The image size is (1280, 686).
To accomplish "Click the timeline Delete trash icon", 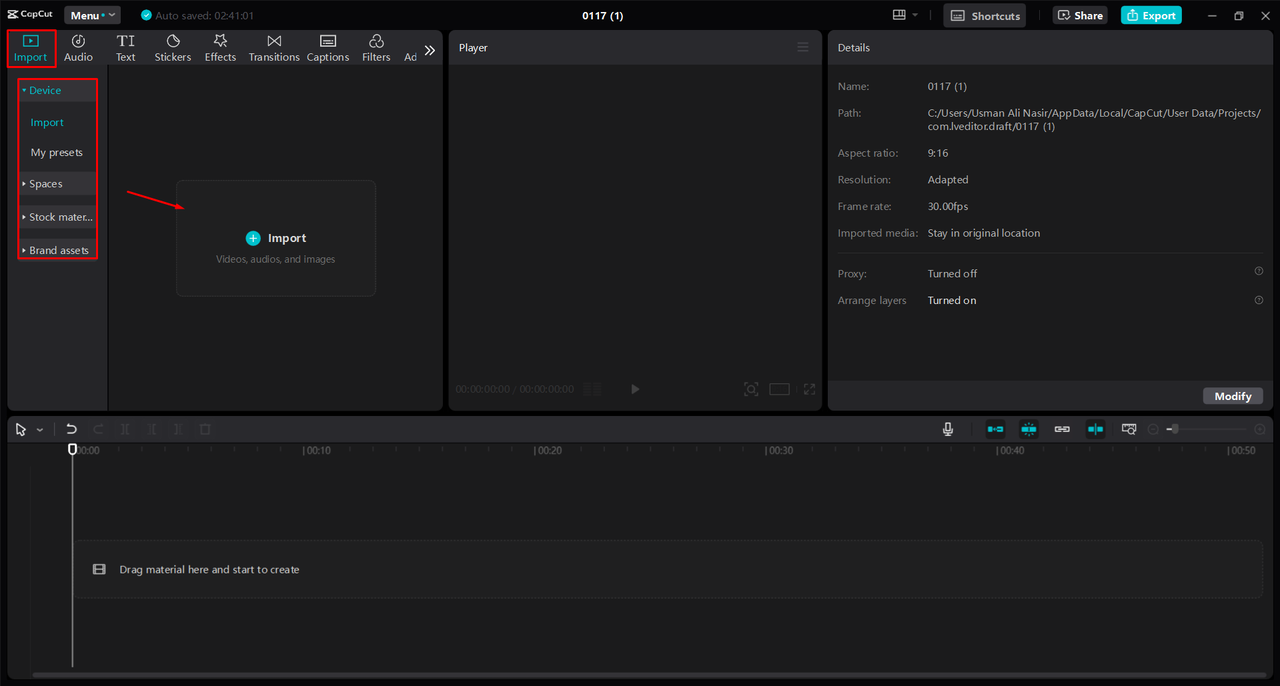I will click(205, 429).
